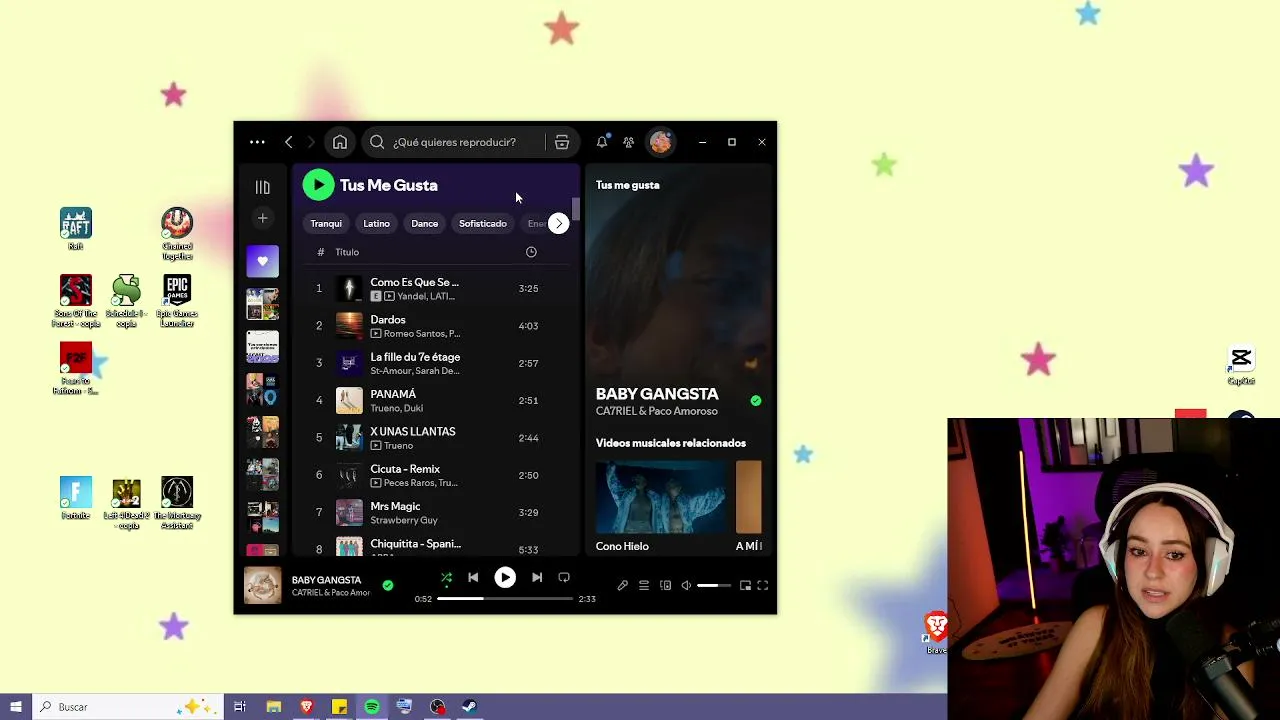The image size is (1280, 720).
Task: Filter by the Tranqui chip
Action: [x=326, y=224]
